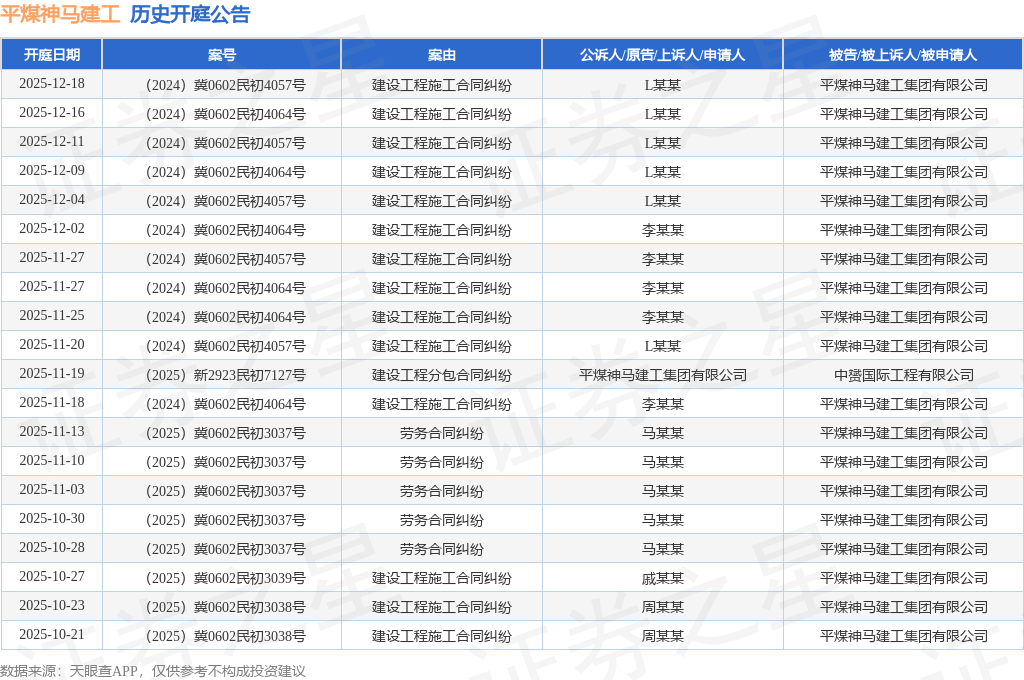Click plaintiff 李某某 in the 2025-11-25 row
Image resolution: width=1024 pixels, height=680 pixels.
click(662, 317)
